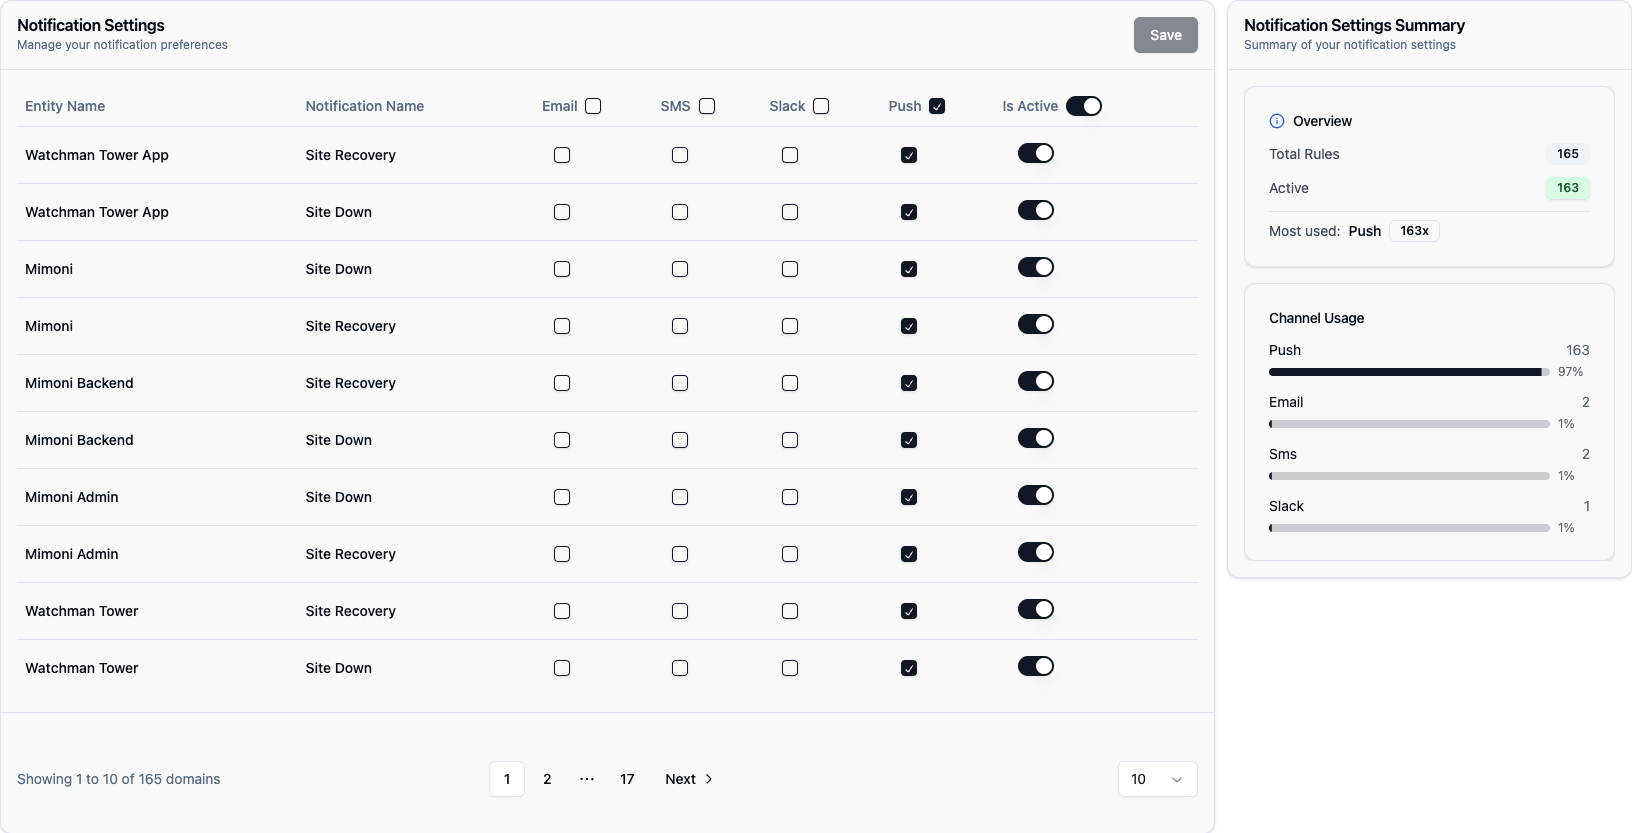Uncheck Push for Watchman Tower Site Down
The width and height of the screenshot is (1632, 833).
click(x=909, y=668)
